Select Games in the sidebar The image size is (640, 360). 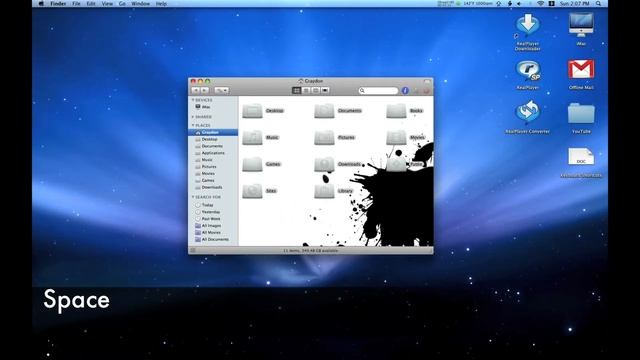click(x=213, y=180)
